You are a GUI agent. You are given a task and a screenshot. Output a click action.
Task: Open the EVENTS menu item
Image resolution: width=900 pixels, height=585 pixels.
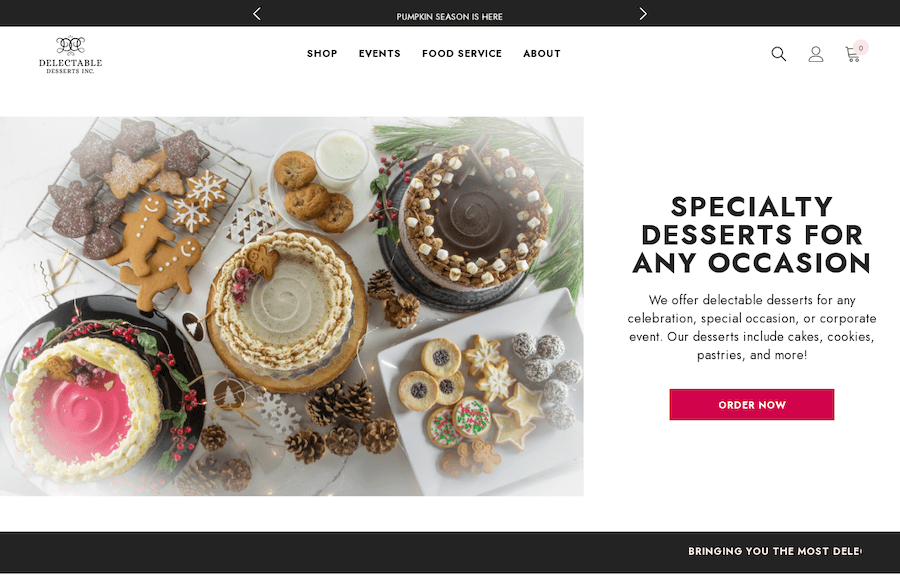(x=379, y=53)
